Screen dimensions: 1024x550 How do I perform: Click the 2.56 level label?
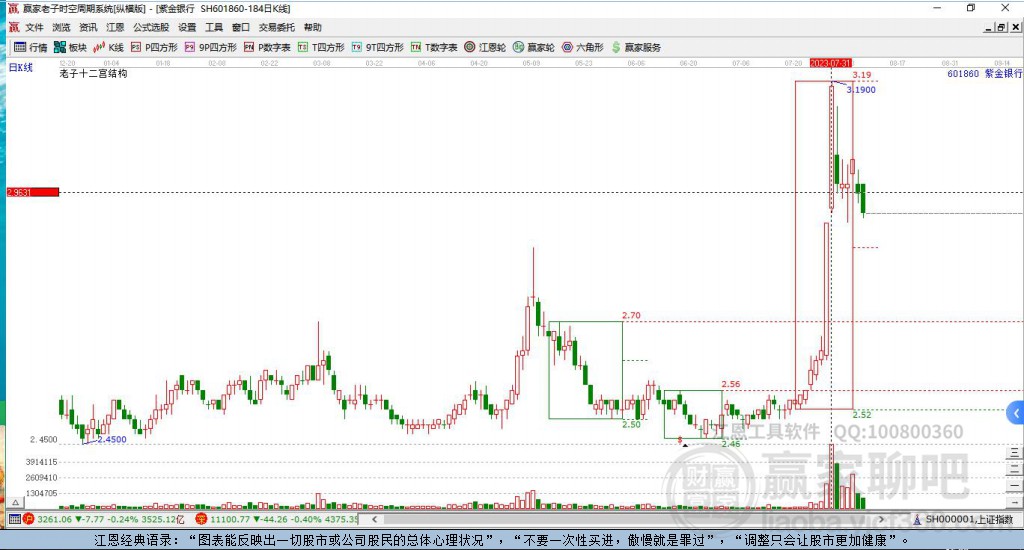tap(731, 384)
